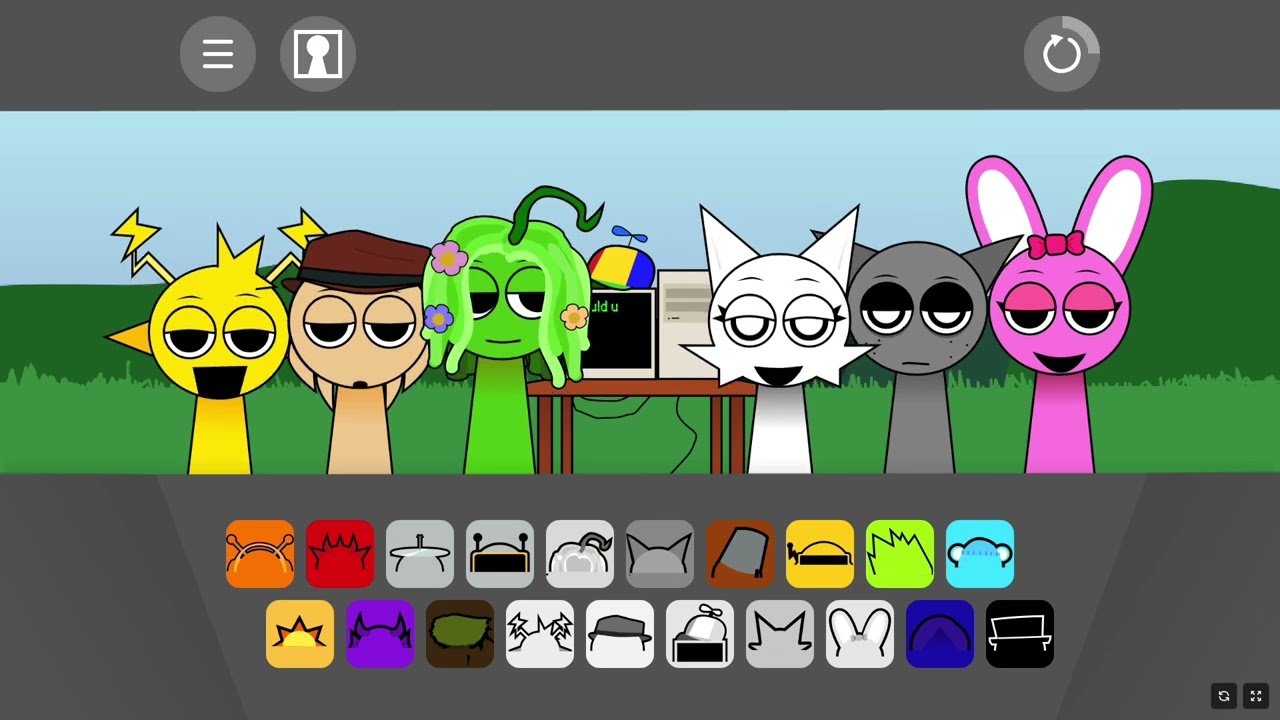The width and height of the screenshot is (1280, 720).
Task: Click the small refresh icon at corner
Action: (1224, 696)
